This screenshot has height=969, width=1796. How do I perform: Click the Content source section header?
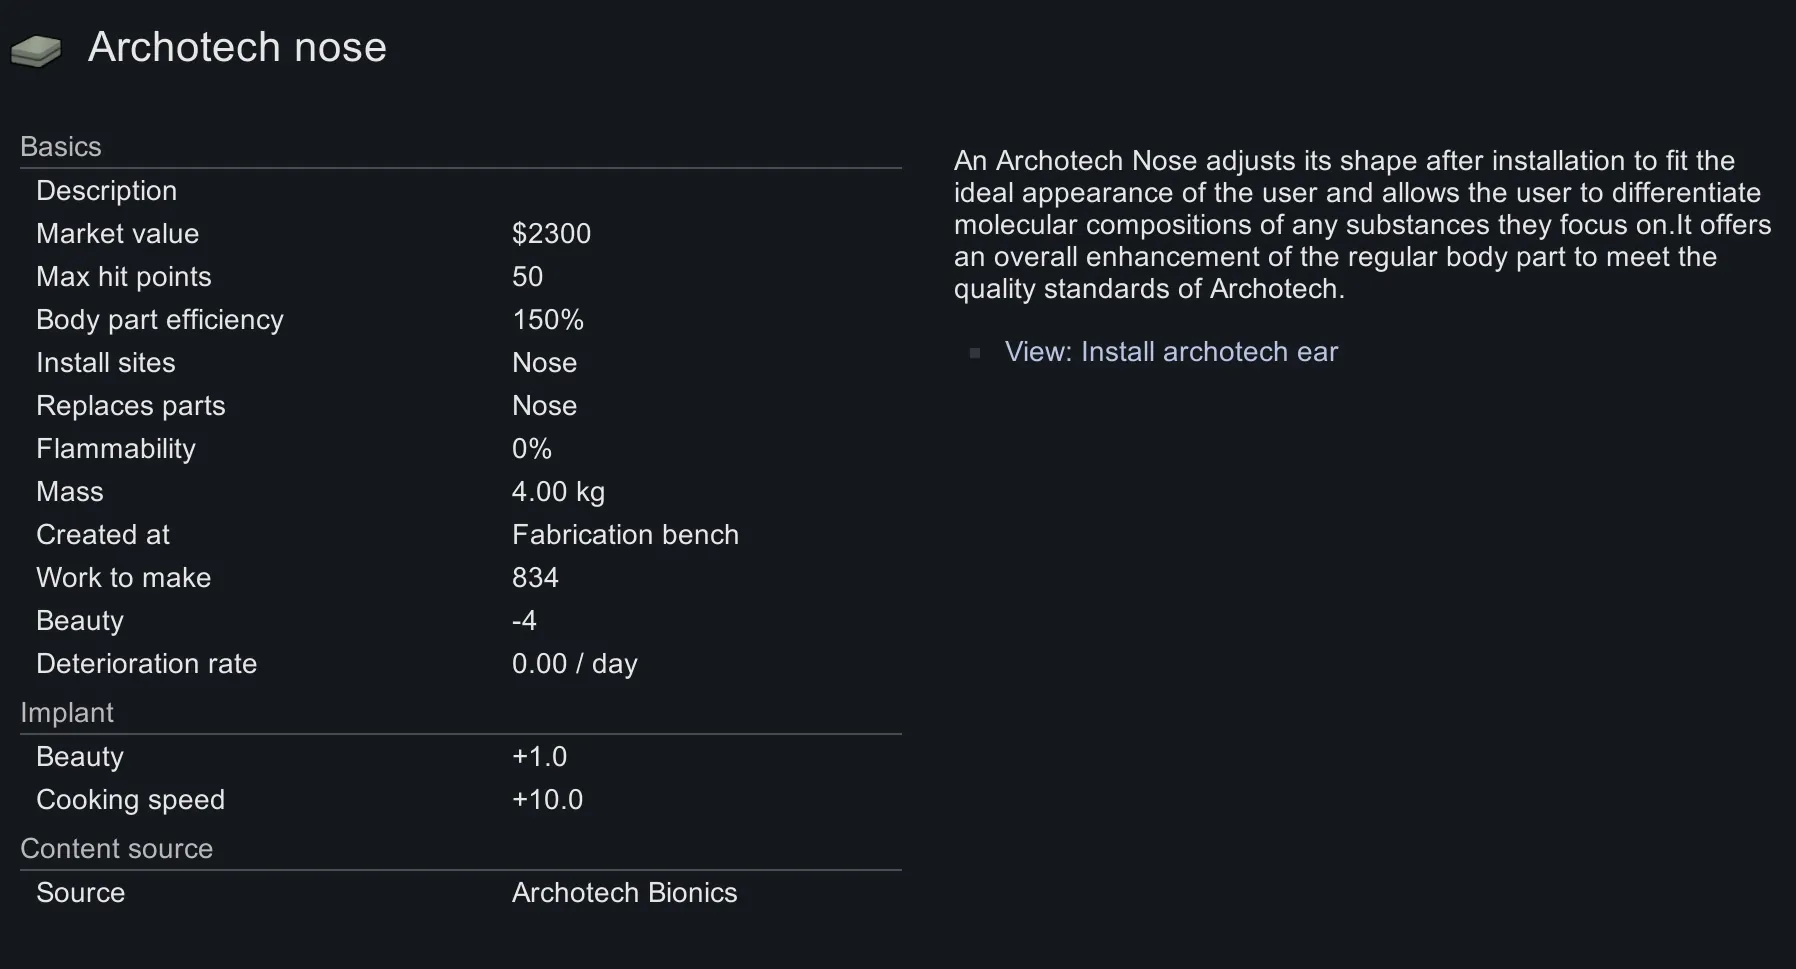117,849
